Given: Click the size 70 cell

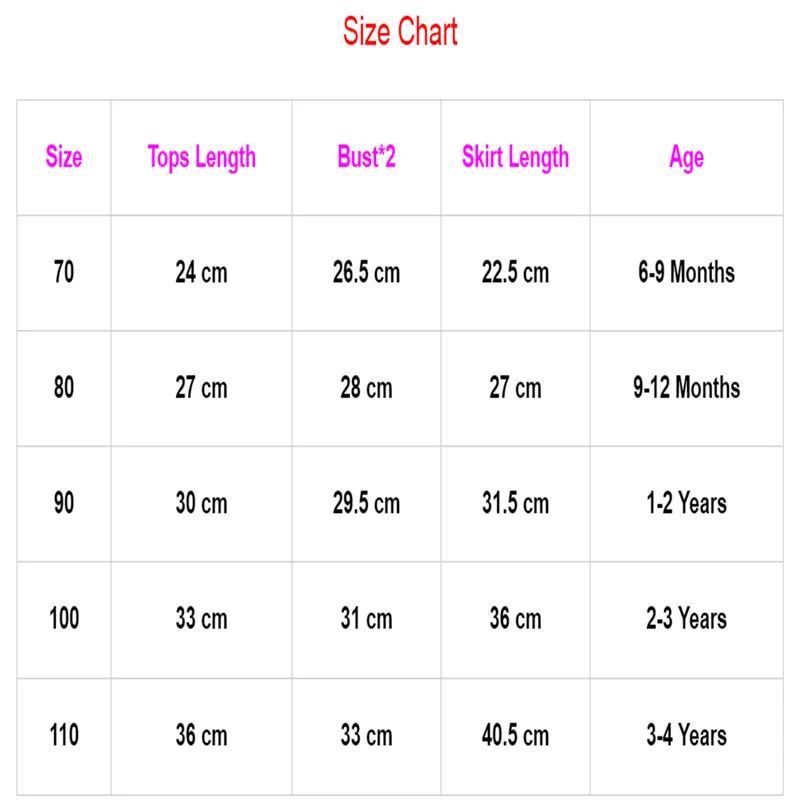Looking at the screenshot, I should (64, 272).
